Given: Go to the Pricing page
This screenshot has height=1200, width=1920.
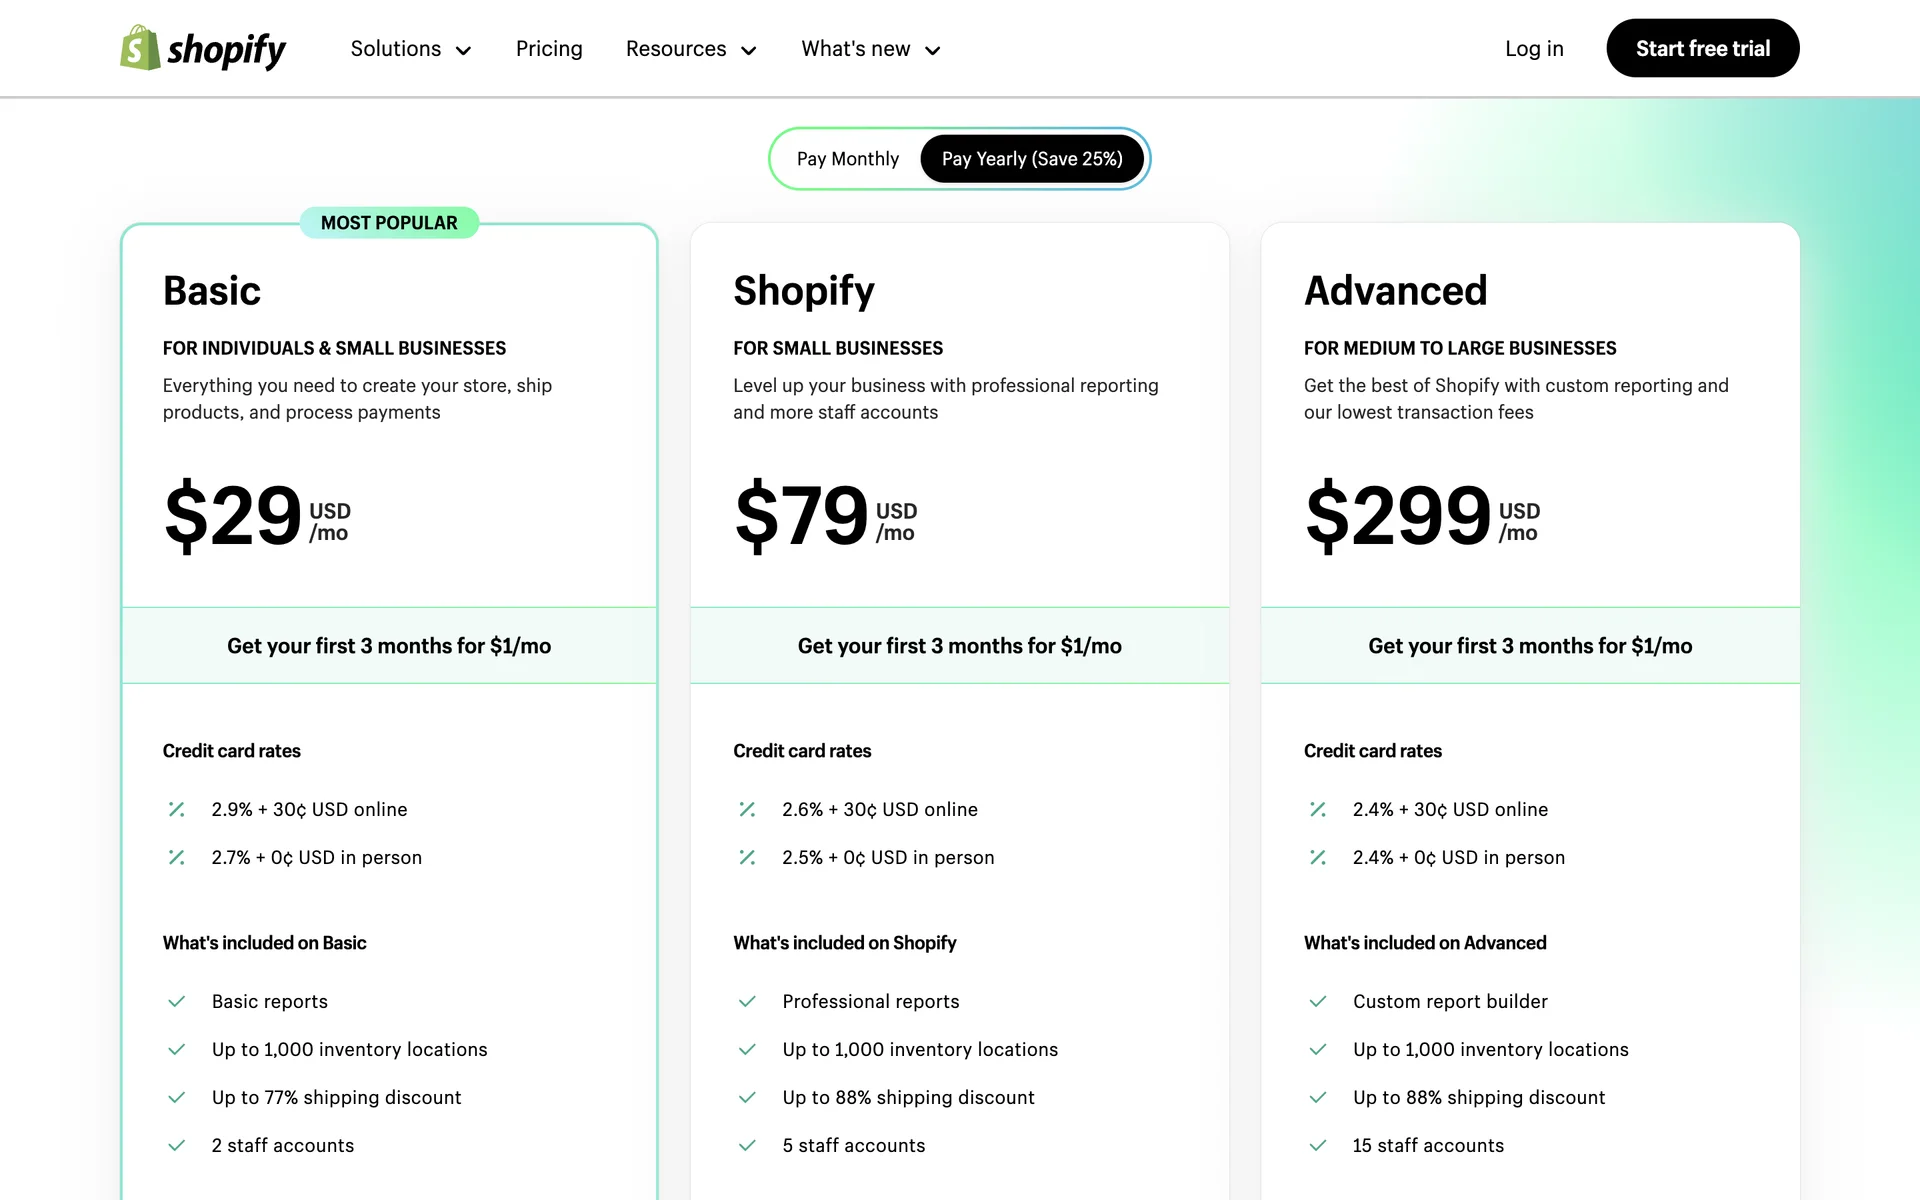Looking at the screenshot, I should pos(549,49).
